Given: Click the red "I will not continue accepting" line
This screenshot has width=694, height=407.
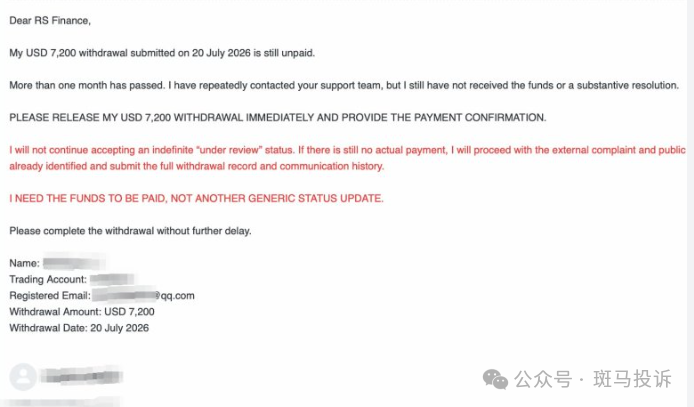Looking at the screenshot, I should 347,150.
